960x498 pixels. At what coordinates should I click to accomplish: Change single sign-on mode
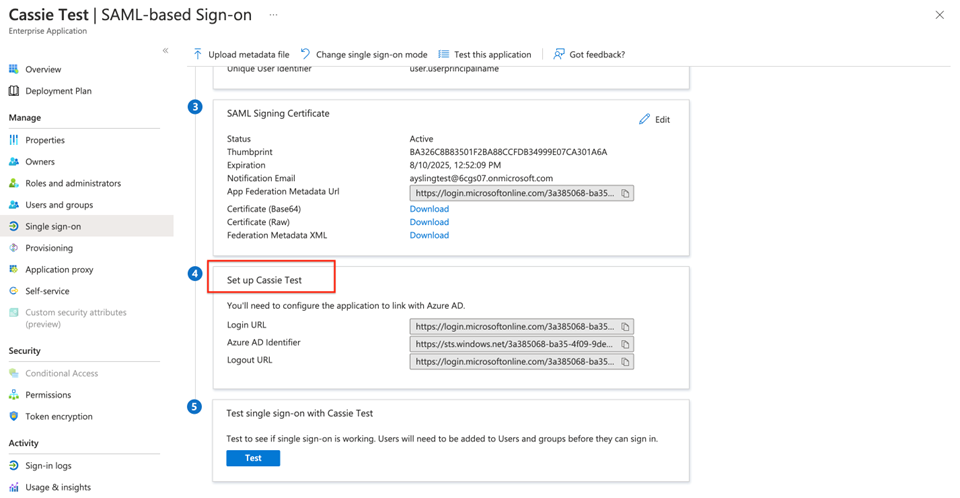pyautogui.click(x=363, y=54)
